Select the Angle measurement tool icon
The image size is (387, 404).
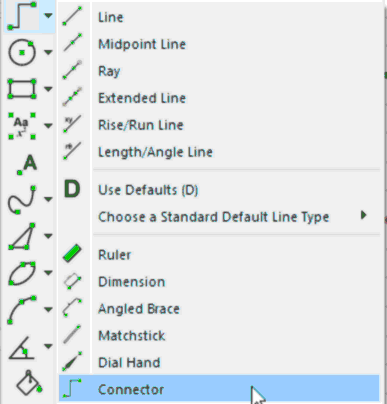pyautogui.click(x=22, y=346)
